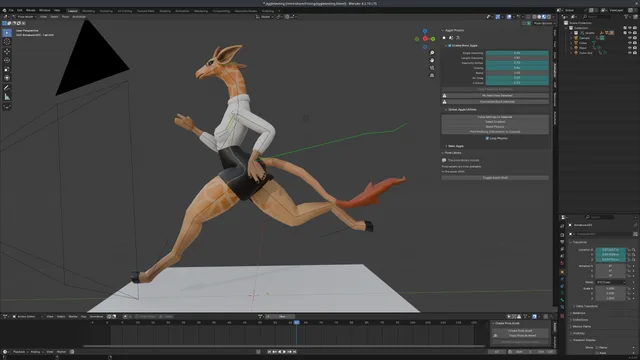This screenshot has height=360, width=640.
Task: Open the File menu
Action: tap(11, 10)
